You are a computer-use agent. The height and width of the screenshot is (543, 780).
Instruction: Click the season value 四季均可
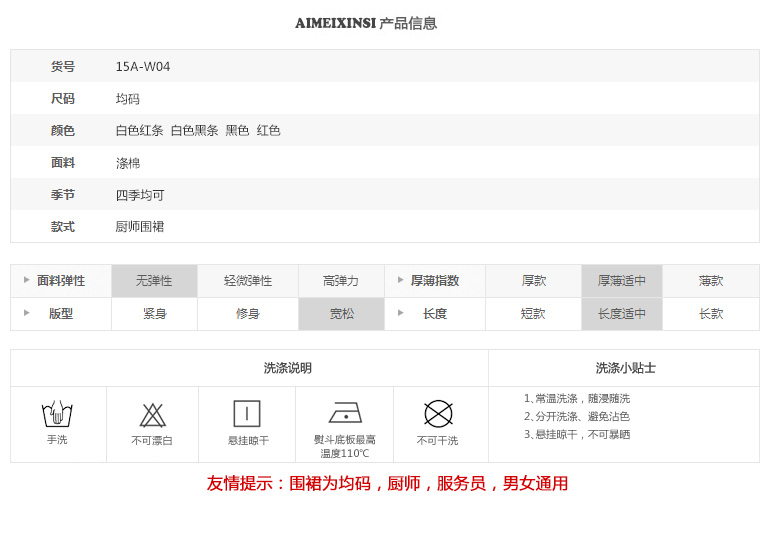point(140,195)
